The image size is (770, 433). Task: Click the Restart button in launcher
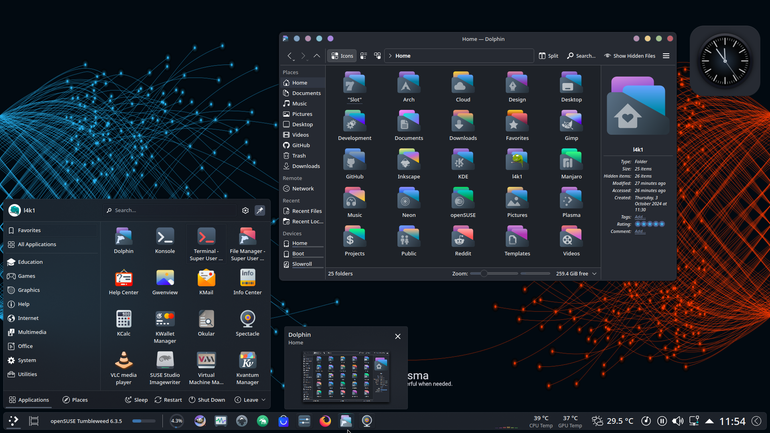pos(168,400)
